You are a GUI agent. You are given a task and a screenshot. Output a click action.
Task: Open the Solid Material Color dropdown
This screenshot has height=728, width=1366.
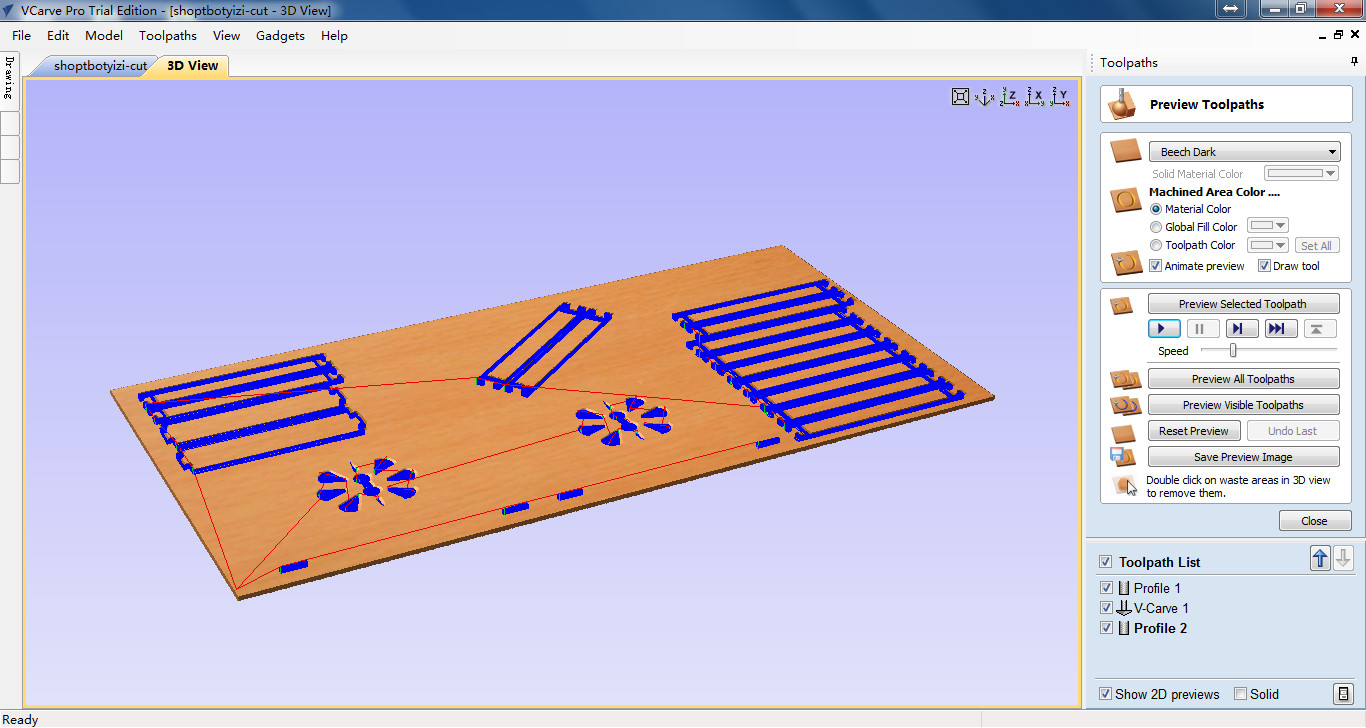1302,174
